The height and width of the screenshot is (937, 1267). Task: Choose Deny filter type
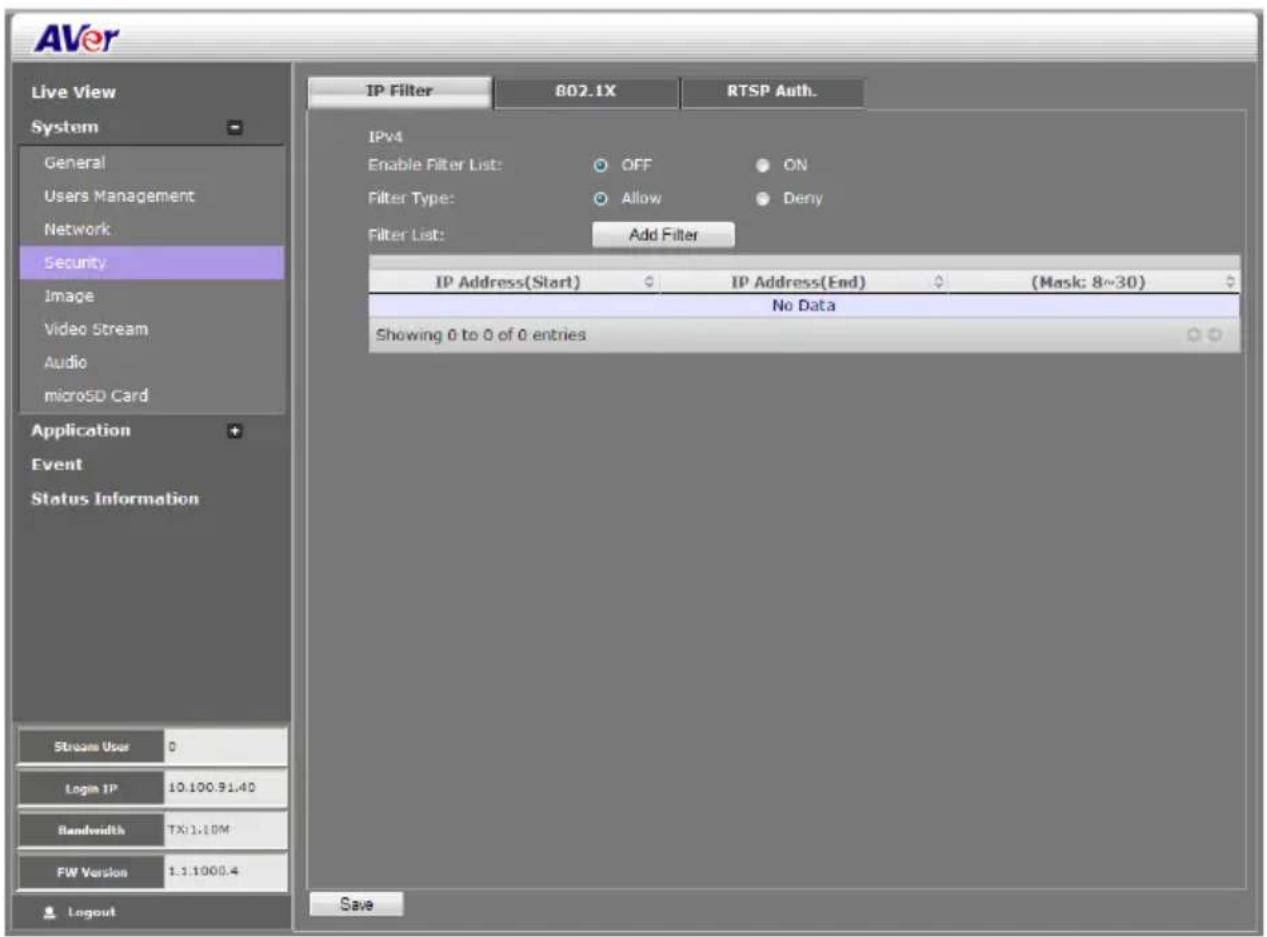coord(762,198)
